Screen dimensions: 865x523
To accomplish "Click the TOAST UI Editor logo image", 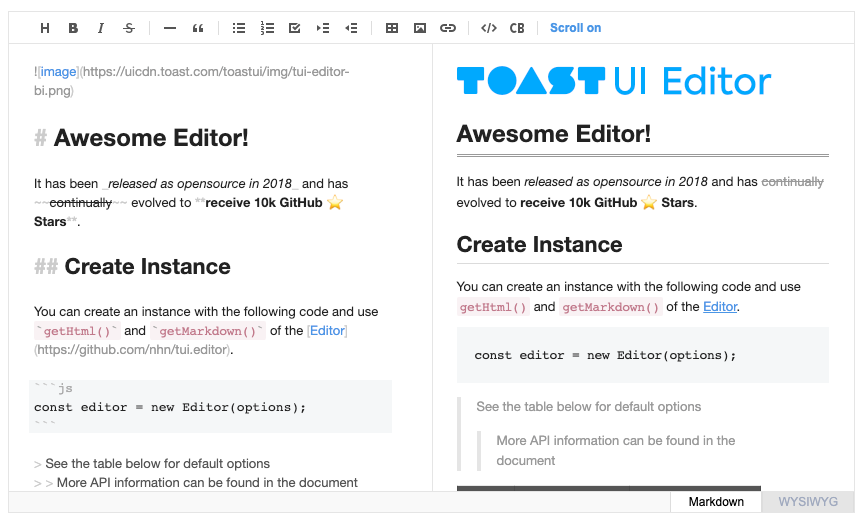I will (613, 81).
